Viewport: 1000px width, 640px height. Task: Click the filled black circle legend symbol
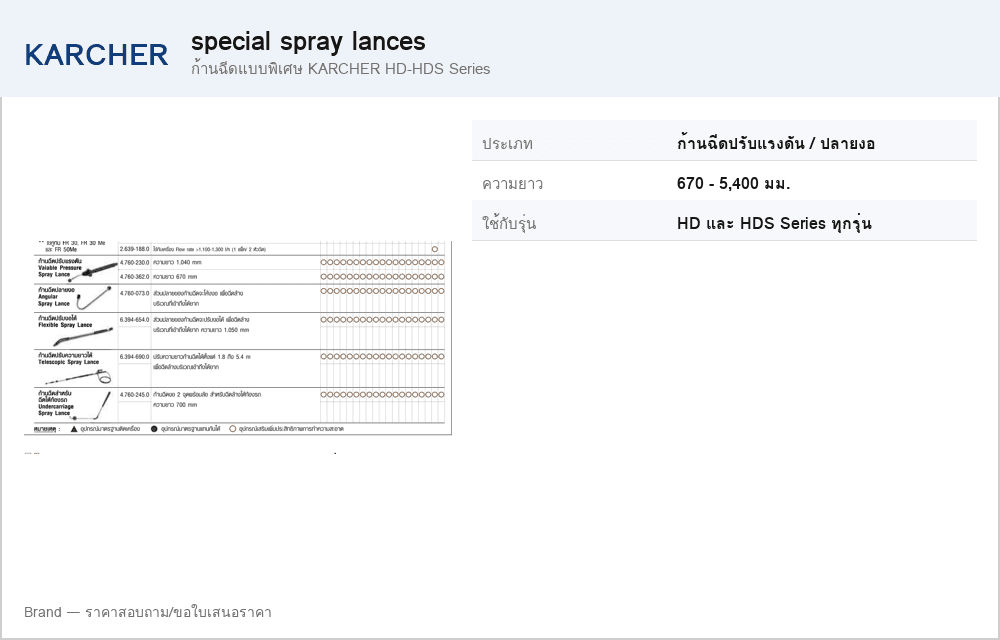[x=154, y=429]
